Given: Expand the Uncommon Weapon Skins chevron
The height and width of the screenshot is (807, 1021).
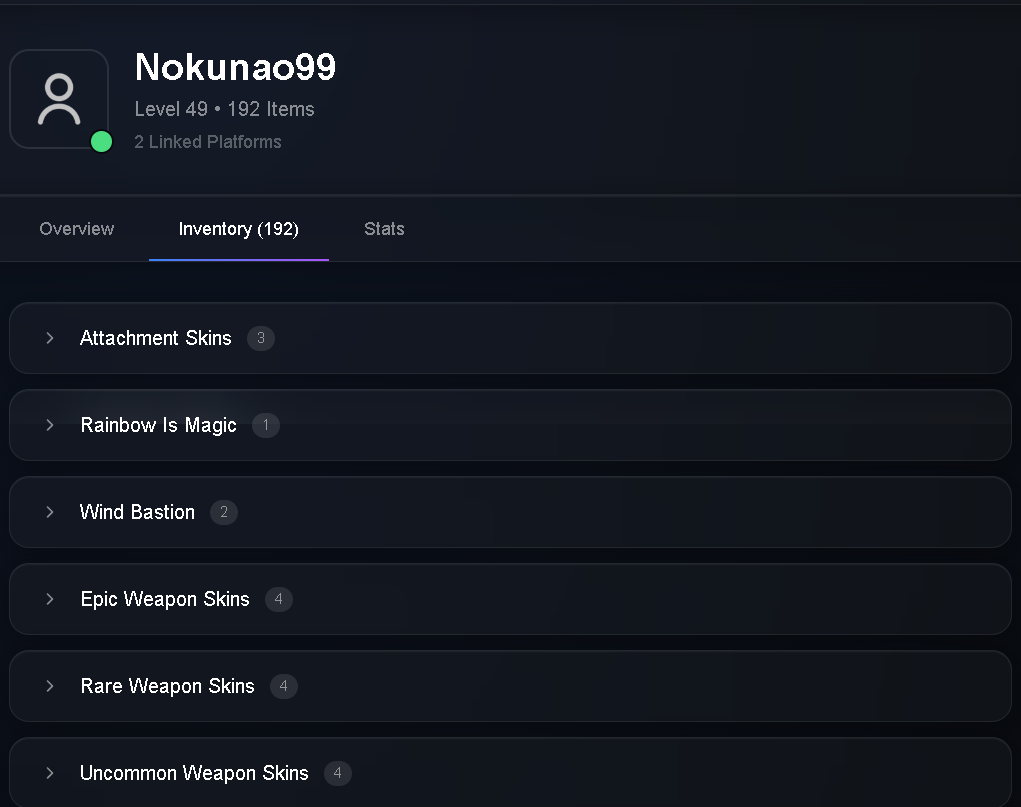Looking at the screenshot, I should pos(49,773).
